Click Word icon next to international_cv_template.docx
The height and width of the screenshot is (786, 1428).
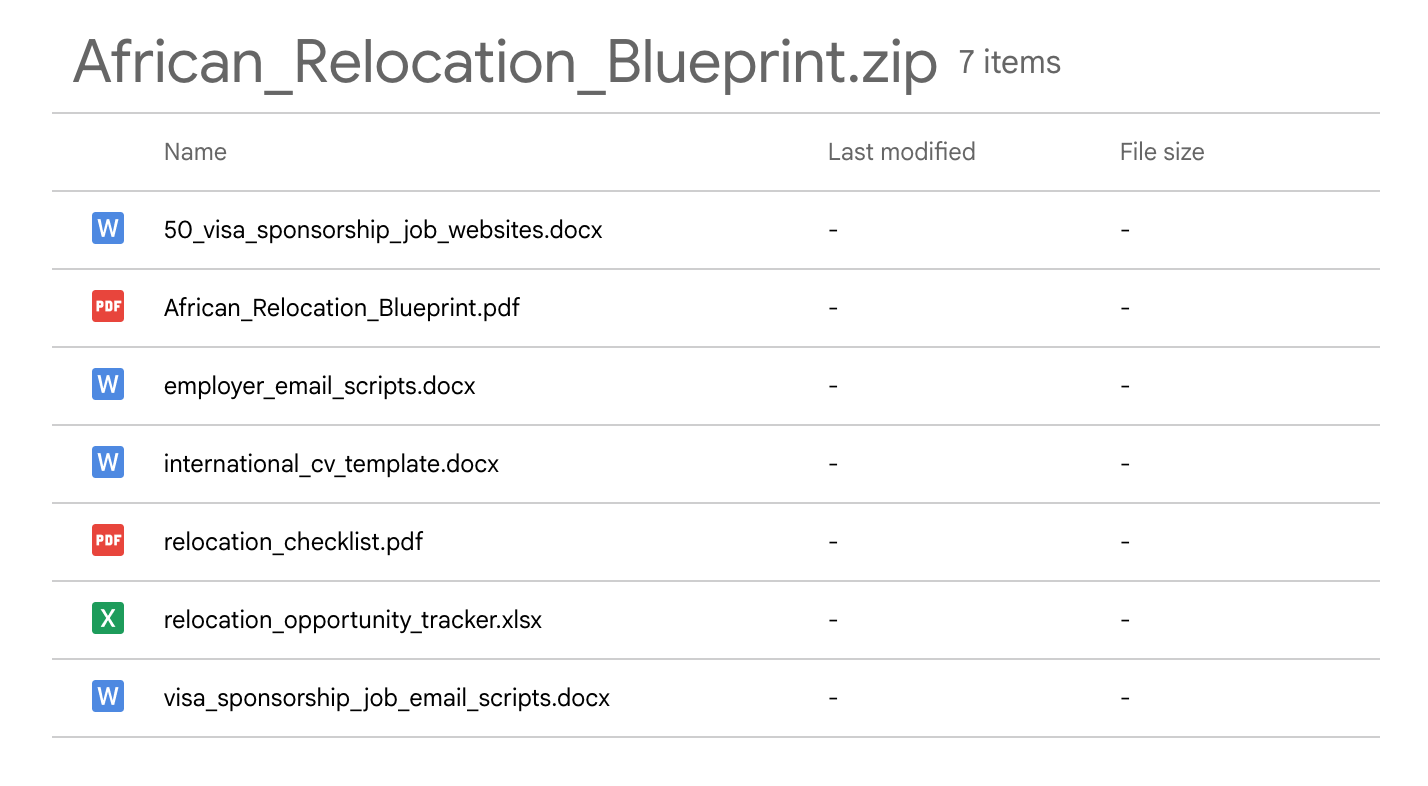[108, 463]
